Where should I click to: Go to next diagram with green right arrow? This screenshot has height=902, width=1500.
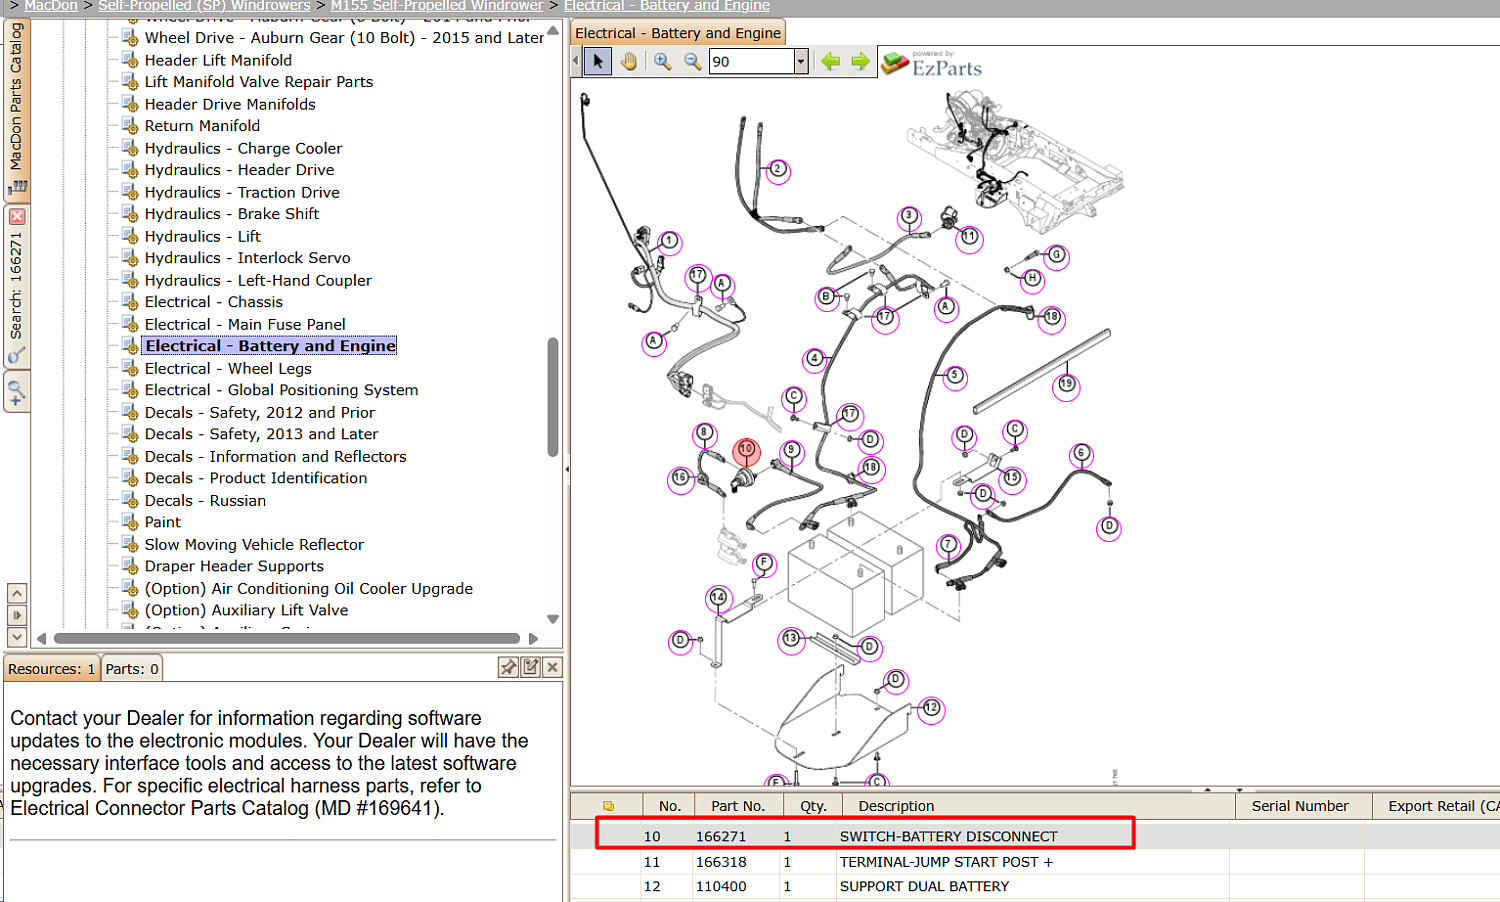tap(861, 61)
